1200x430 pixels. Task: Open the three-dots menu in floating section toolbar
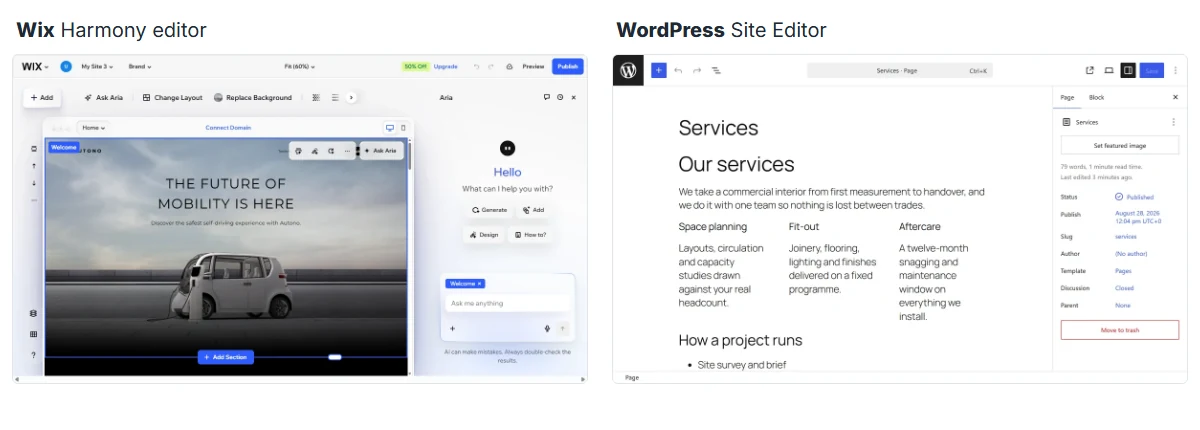coord(347,151)
